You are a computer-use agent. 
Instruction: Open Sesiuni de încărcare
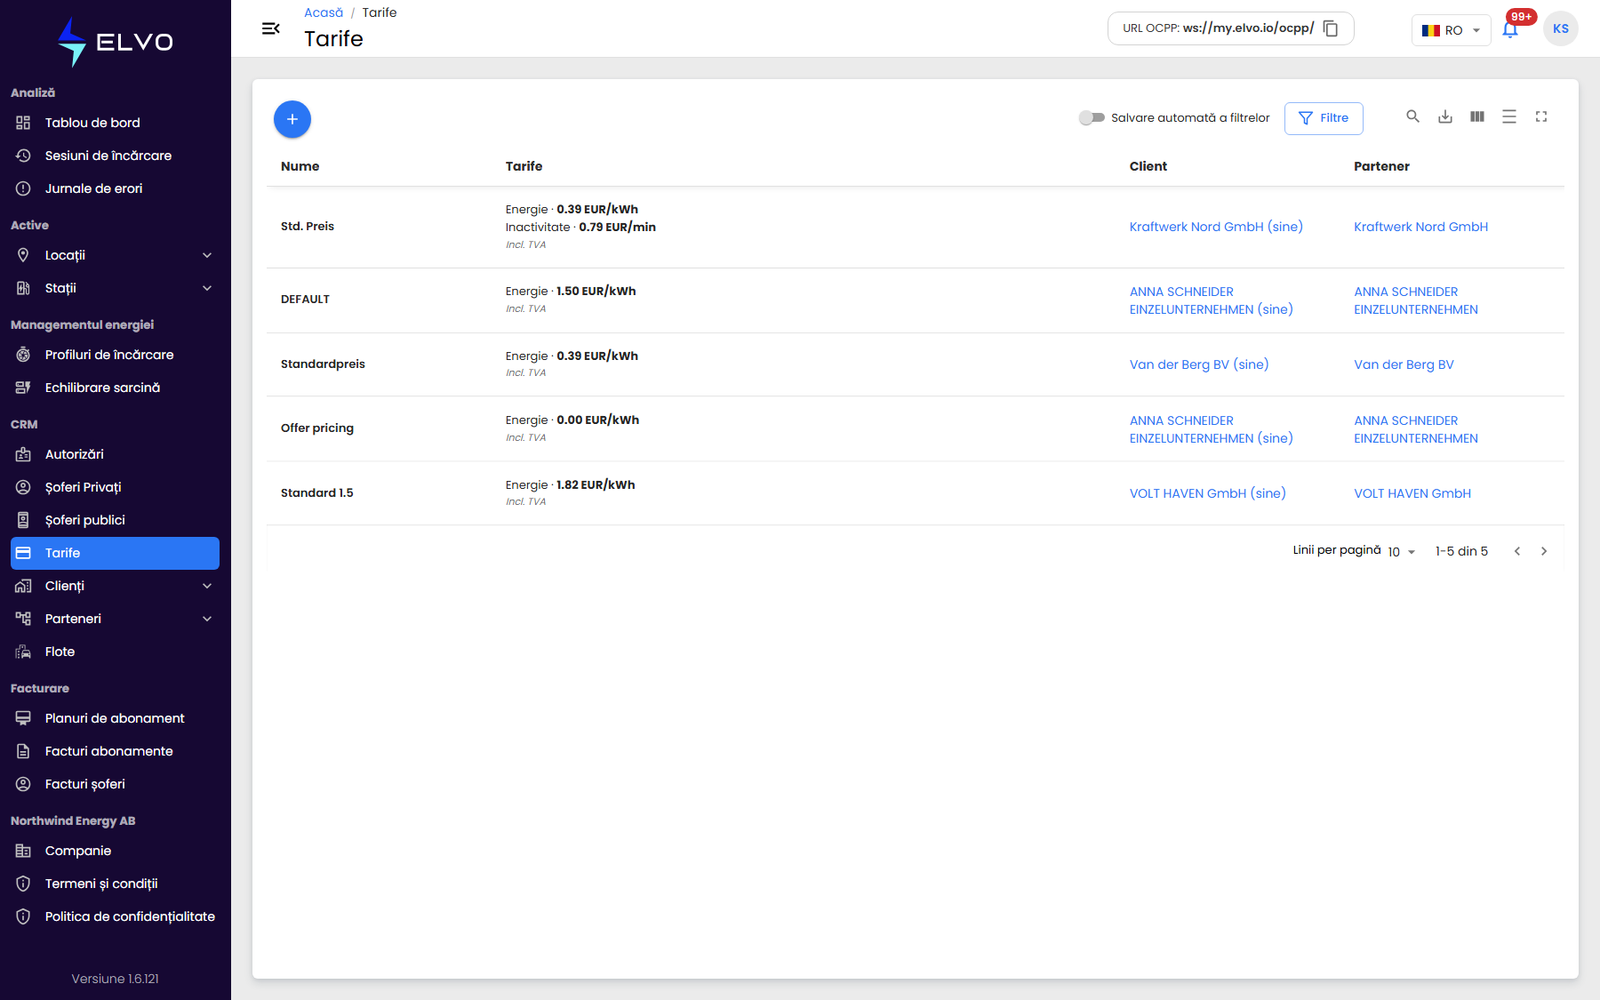(115, 156)
